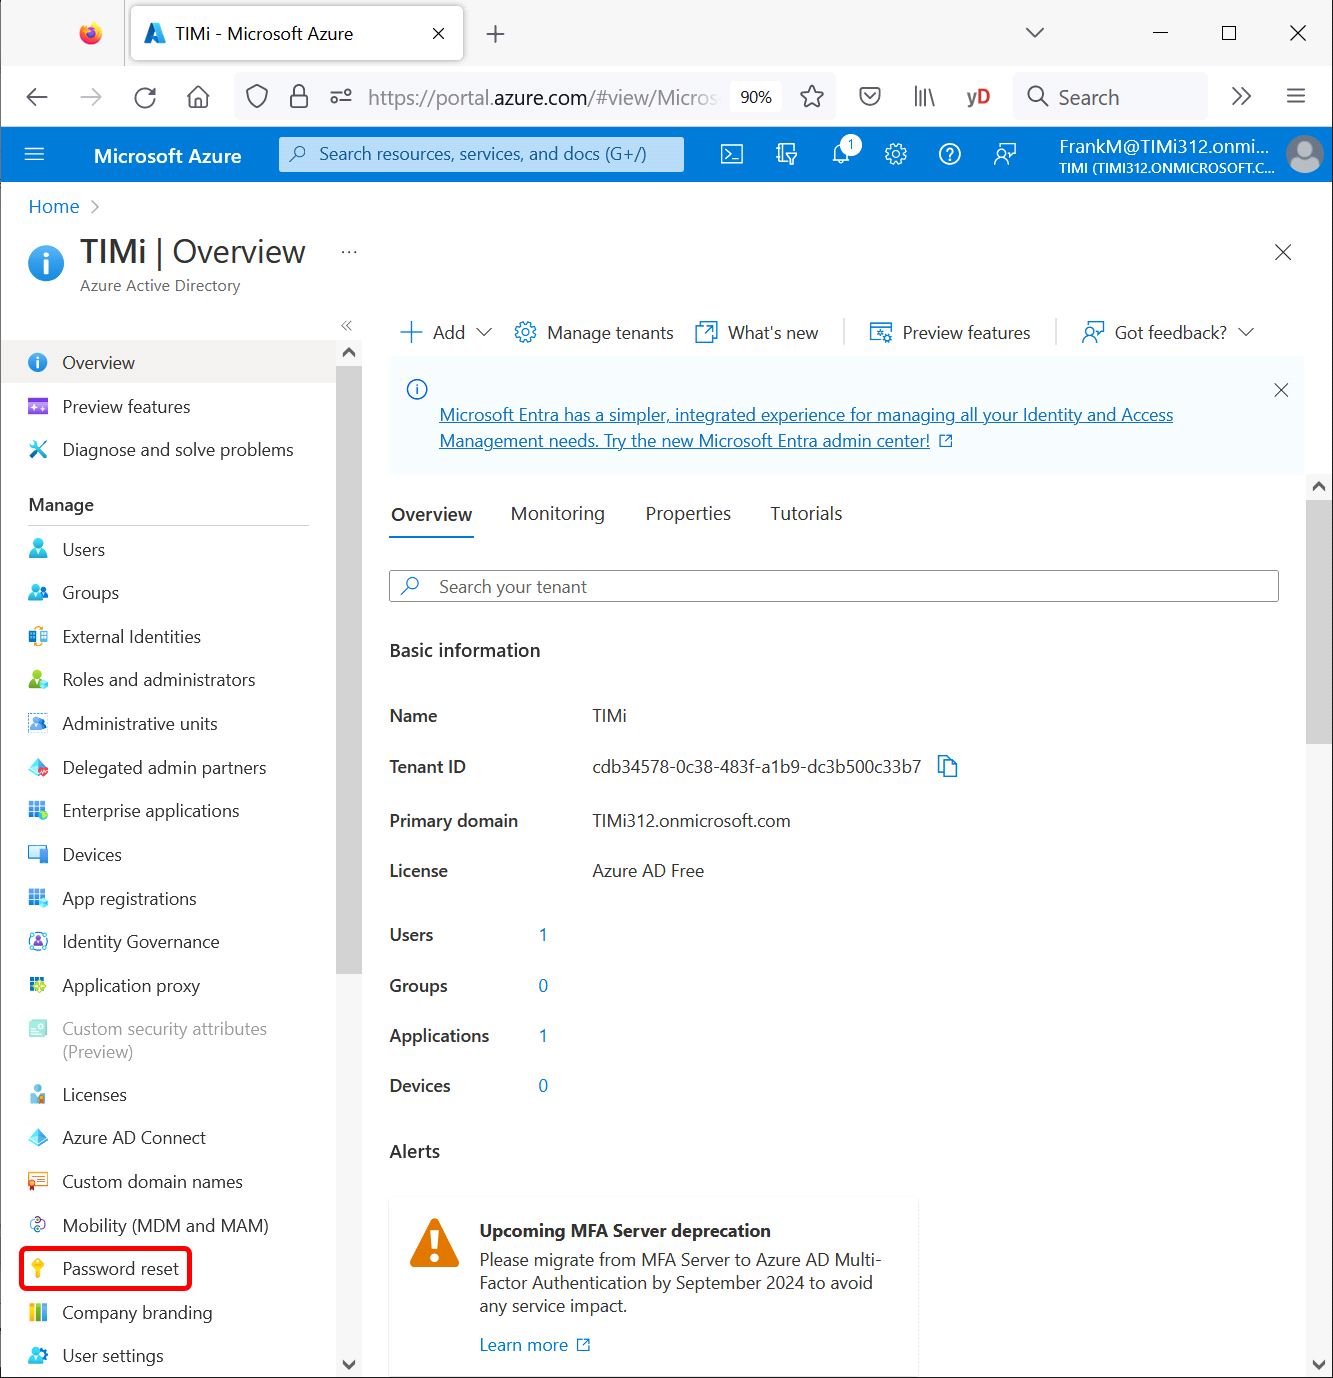Open Password reset in the sidebar
Screen dimensions: 1333x1378
tap(106, 1269)
